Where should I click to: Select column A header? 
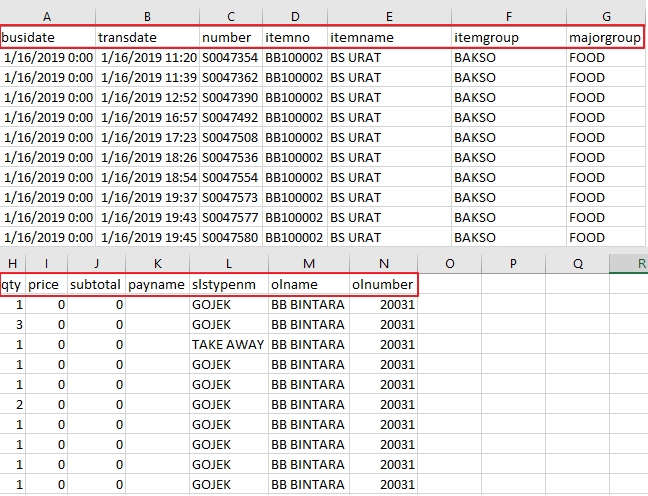pos(48,16)
